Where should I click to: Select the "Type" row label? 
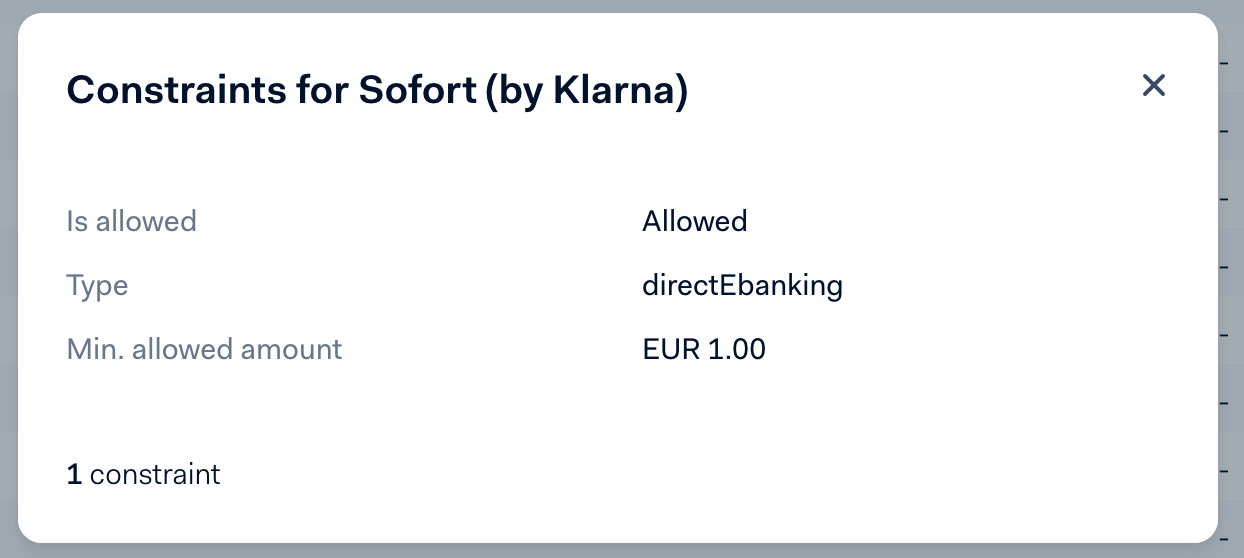coord(97,286)
